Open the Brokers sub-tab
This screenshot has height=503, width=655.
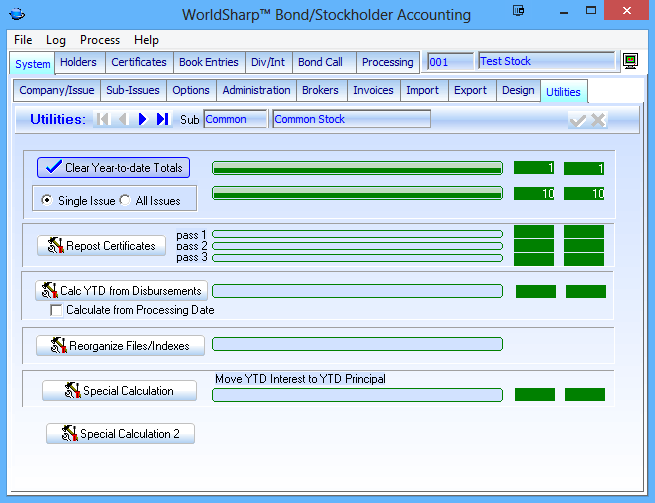320,90
